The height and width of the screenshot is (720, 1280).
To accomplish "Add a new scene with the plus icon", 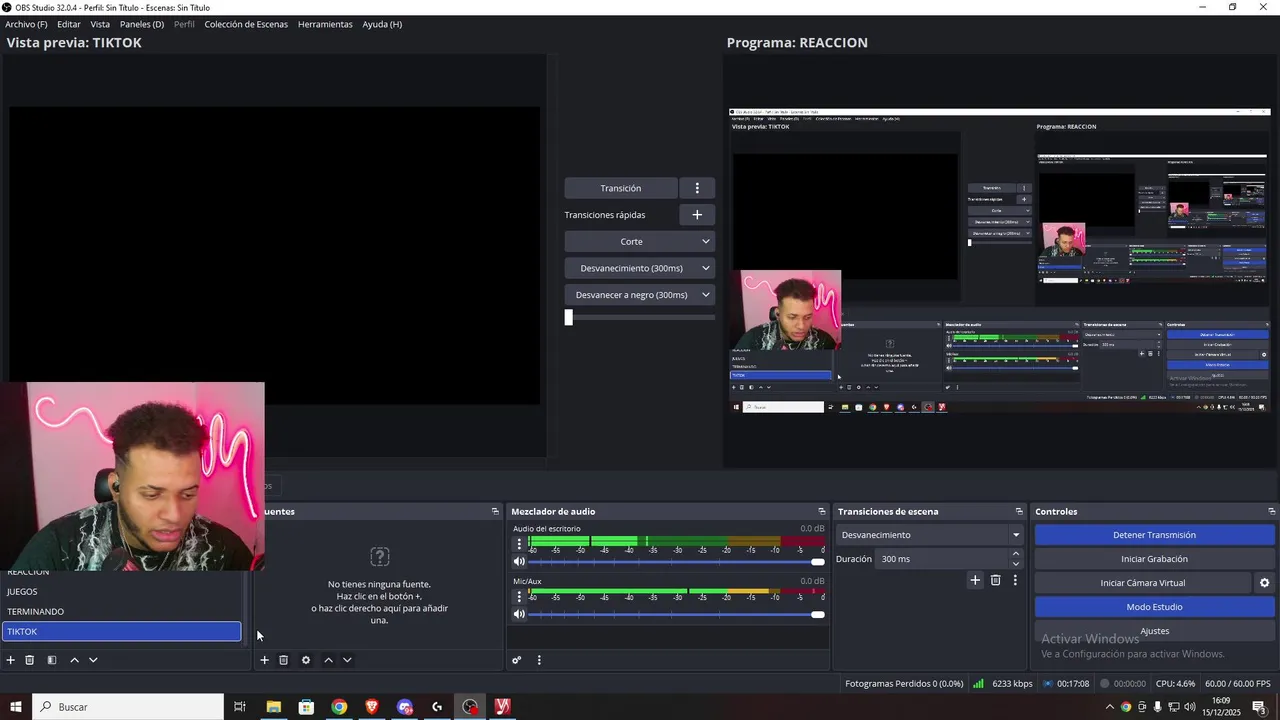I will coord(11,660).
